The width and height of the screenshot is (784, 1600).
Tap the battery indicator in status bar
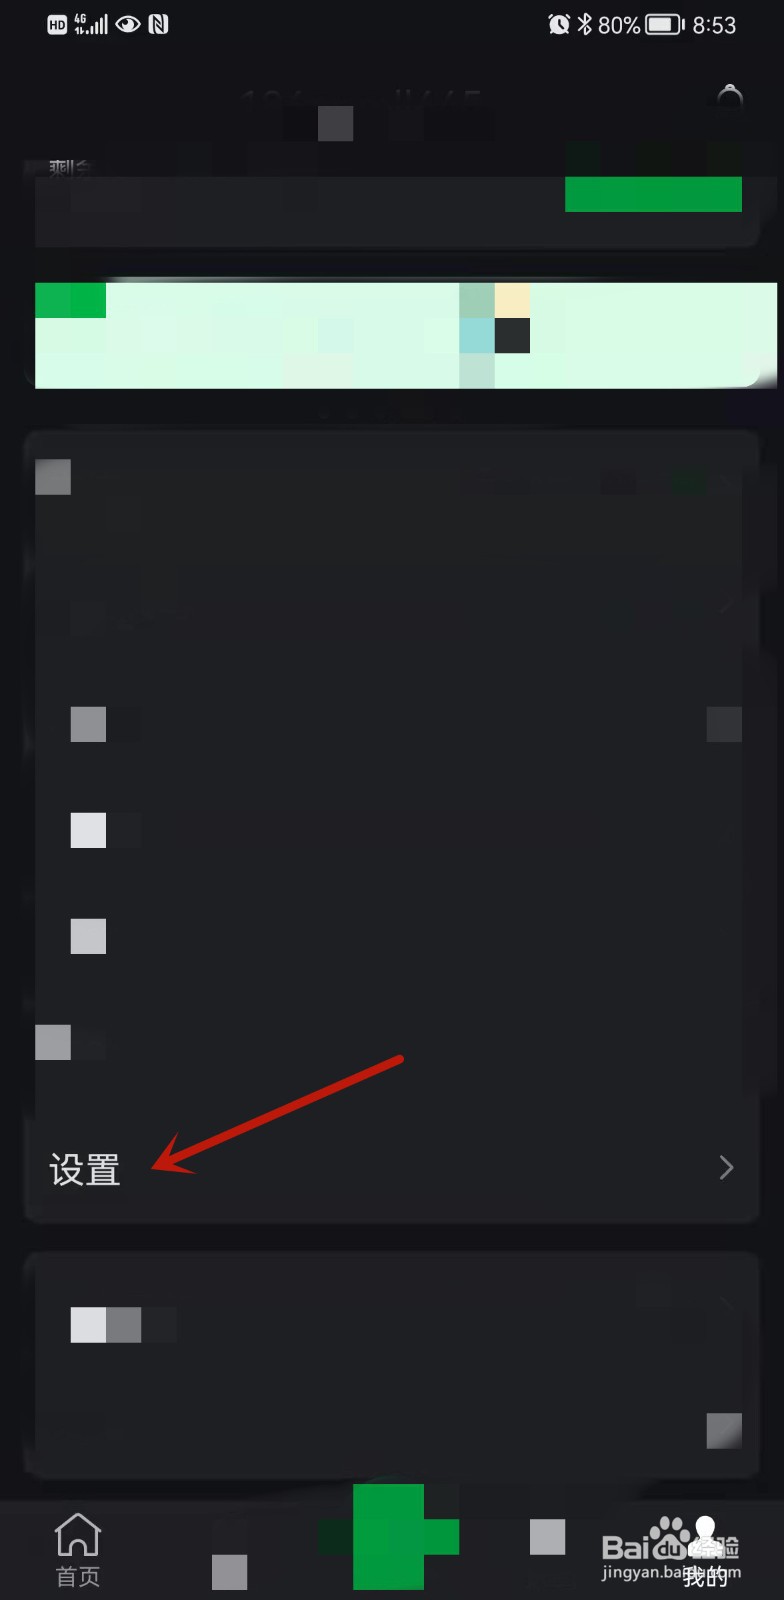point(664,25)
